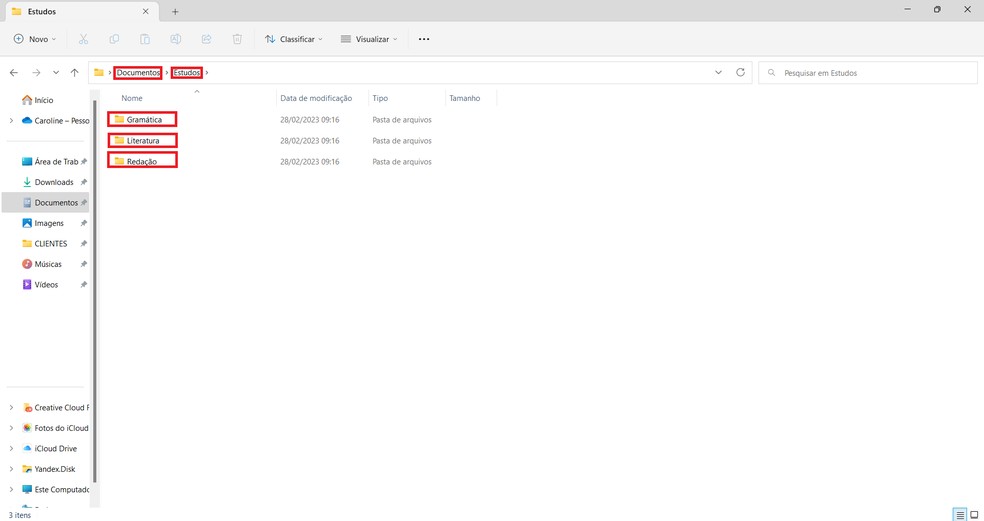Expand the address bar history dropdown
Screen dimensions: 984x521
pyautogui.click(x=719, y=73)
